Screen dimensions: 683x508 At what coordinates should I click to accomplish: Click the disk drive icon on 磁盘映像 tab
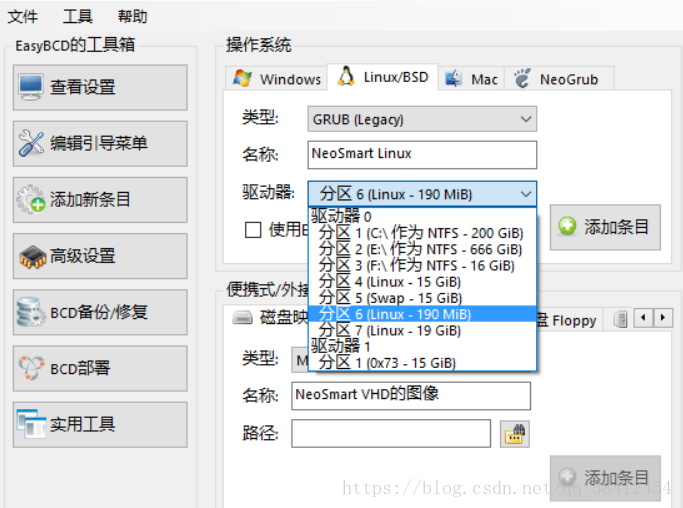pos(242,318)
